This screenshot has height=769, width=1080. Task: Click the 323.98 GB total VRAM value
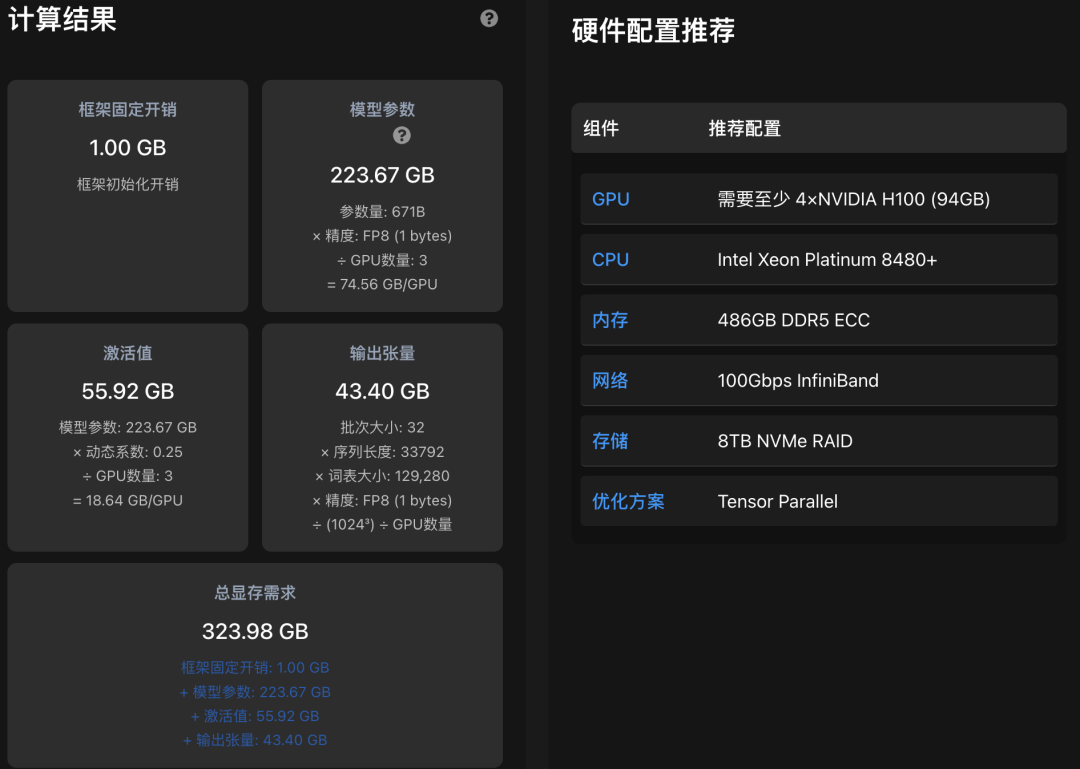click(x=255, y=631)
